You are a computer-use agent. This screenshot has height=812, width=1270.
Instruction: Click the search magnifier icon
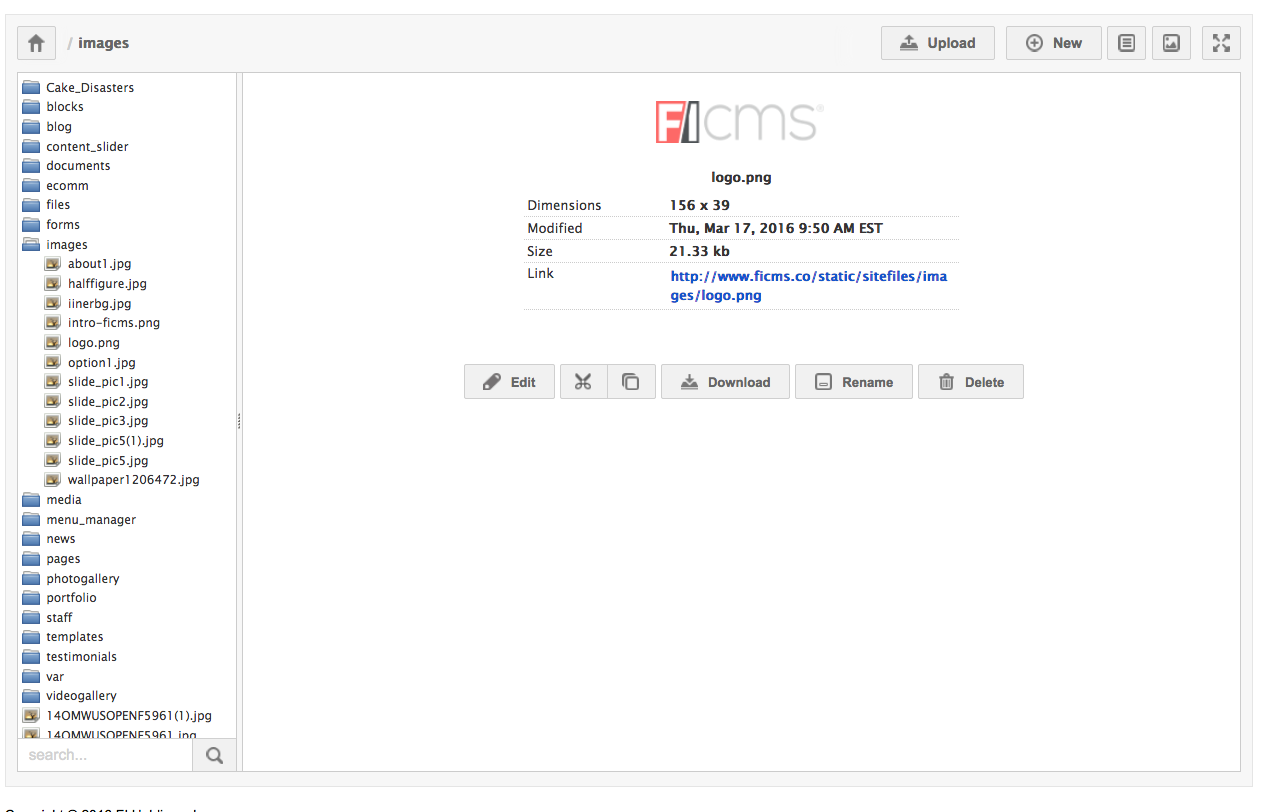tap(214, 756)
